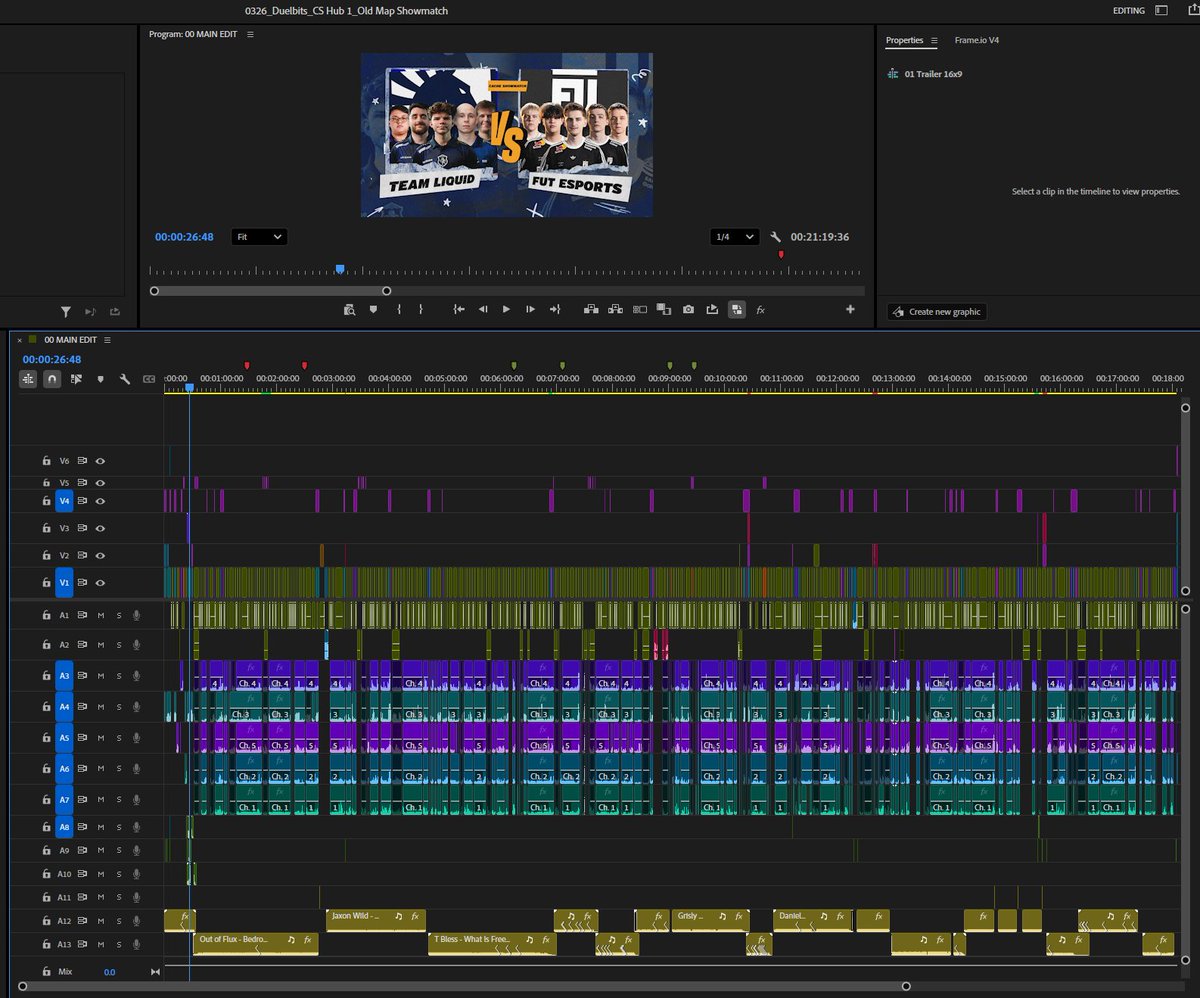Add marker using timeline toolbar marker icon
The image size is (1200, 998).
pos(100,380)
